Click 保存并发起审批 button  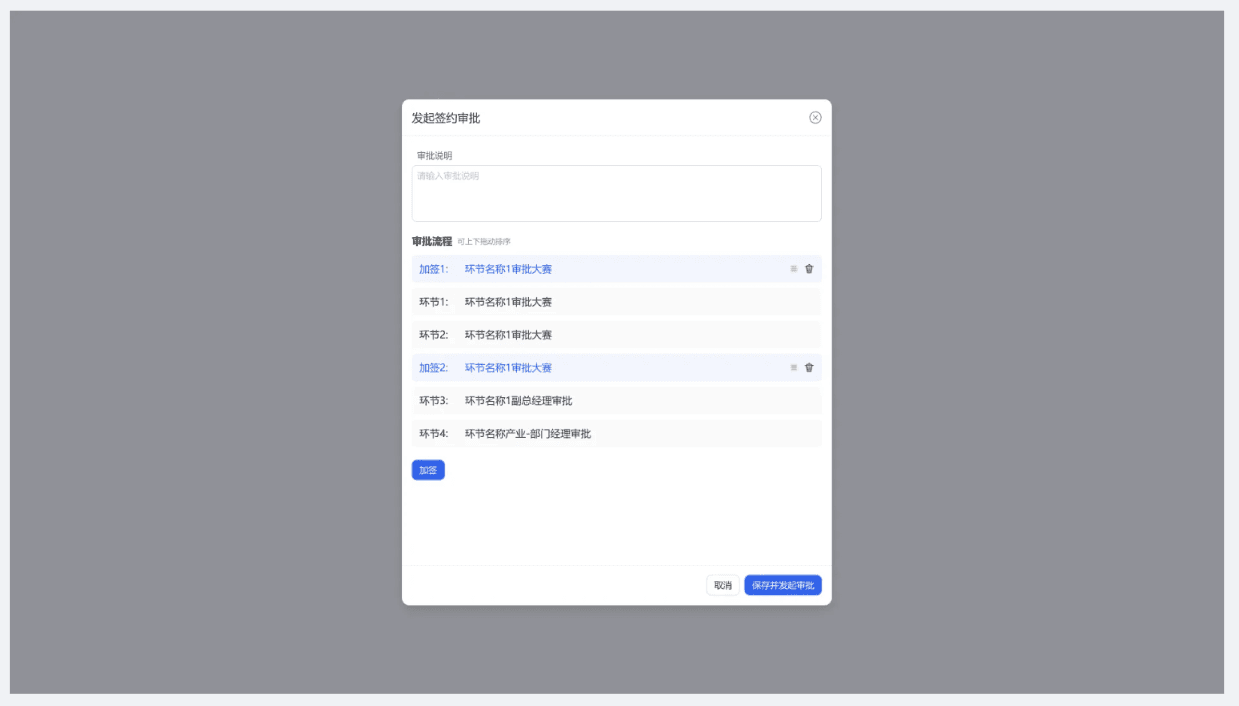click(x=783, y=585)
